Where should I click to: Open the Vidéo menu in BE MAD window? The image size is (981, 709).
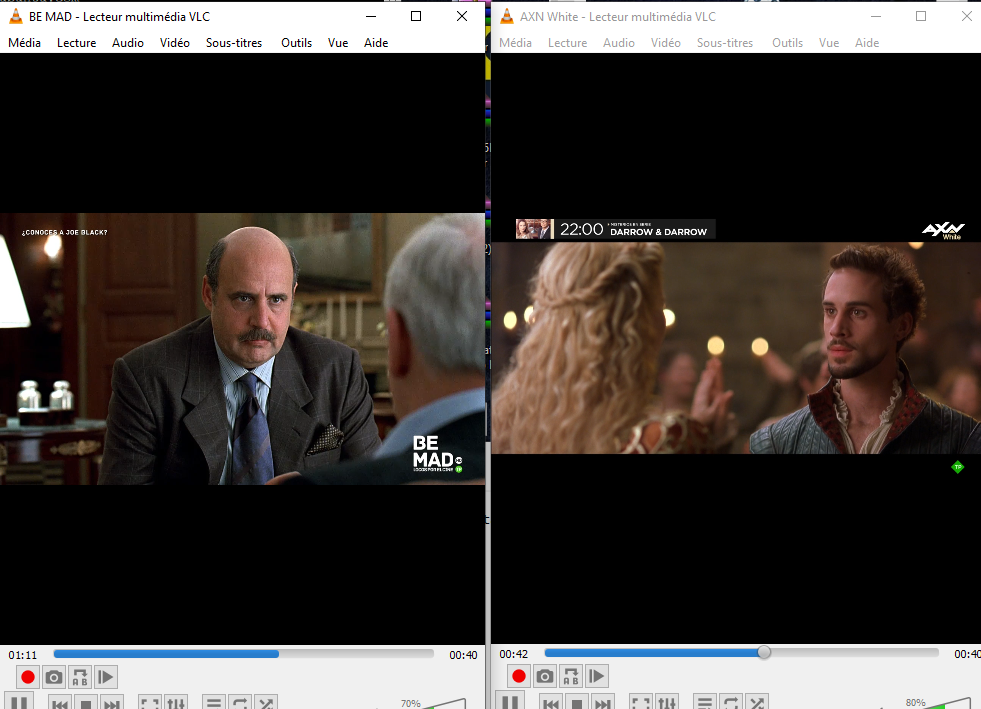pos(175,43)
